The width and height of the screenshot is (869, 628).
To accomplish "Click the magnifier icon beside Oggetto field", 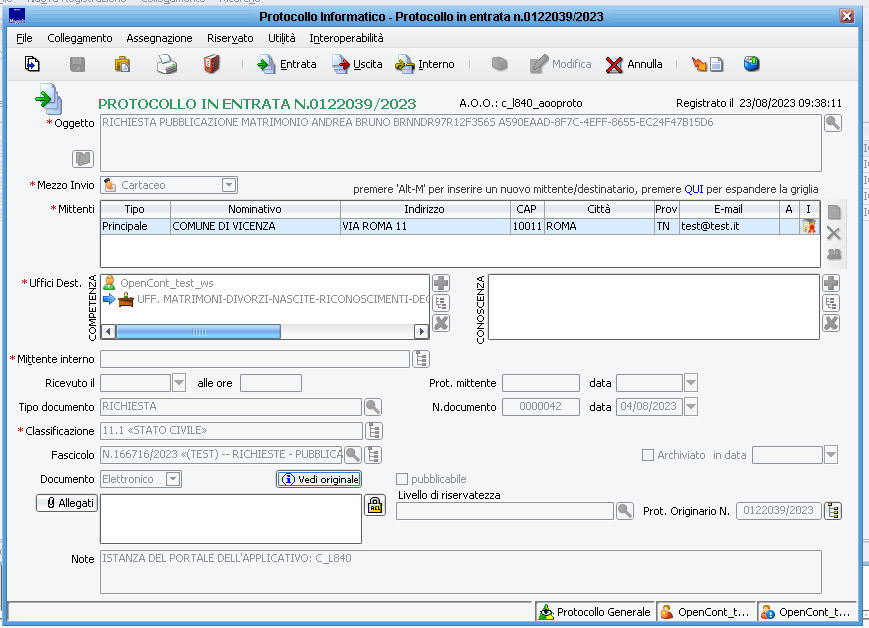I will (832, 123).
